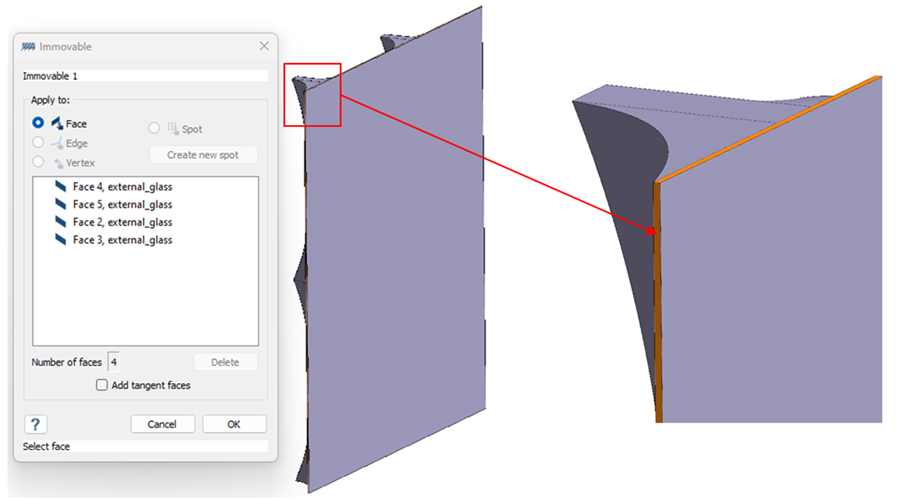Image resolution: width=900 pixels, height=501 pixels.
Task: Click the Spot selection type icon
Action: [x=172, y=128]
